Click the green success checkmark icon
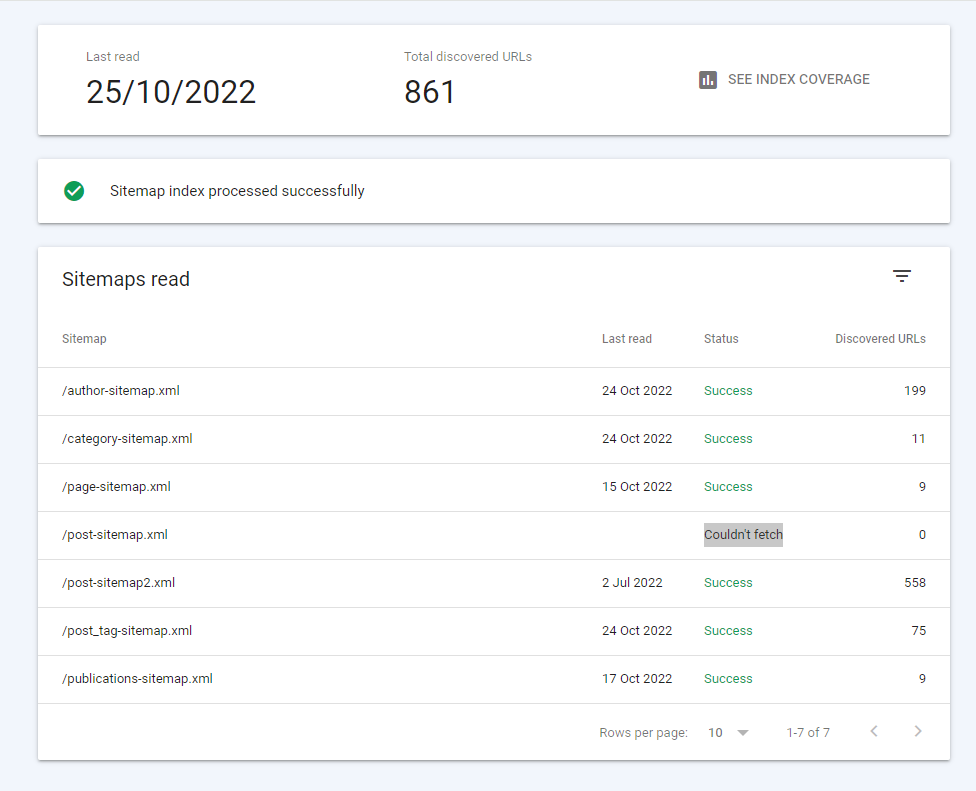This screenshot has height=791, width=976. [x=74, y=191]
